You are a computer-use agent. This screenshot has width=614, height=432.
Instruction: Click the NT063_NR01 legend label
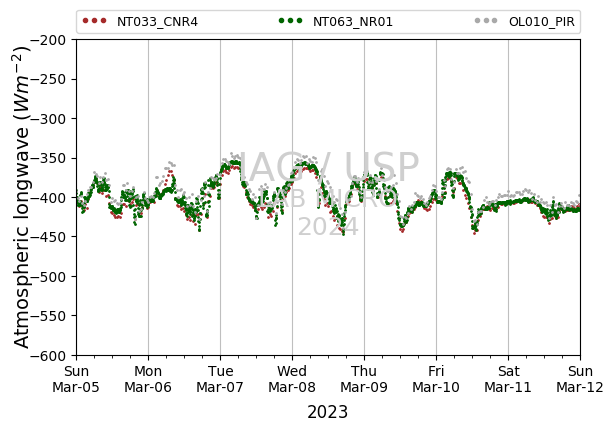pos(352,22)
